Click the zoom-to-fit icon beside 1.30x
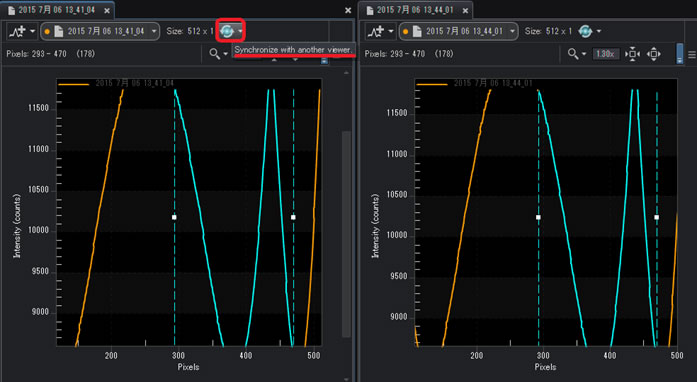The image size is (697, 382). pos(632,54)
